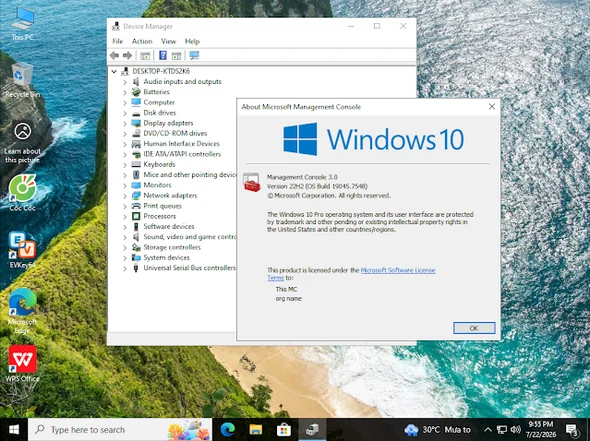The width and height of the screenshot is (590, 441).
Task: Click the Show/Hide console tree toolbar icon
Action: [145, 56]
